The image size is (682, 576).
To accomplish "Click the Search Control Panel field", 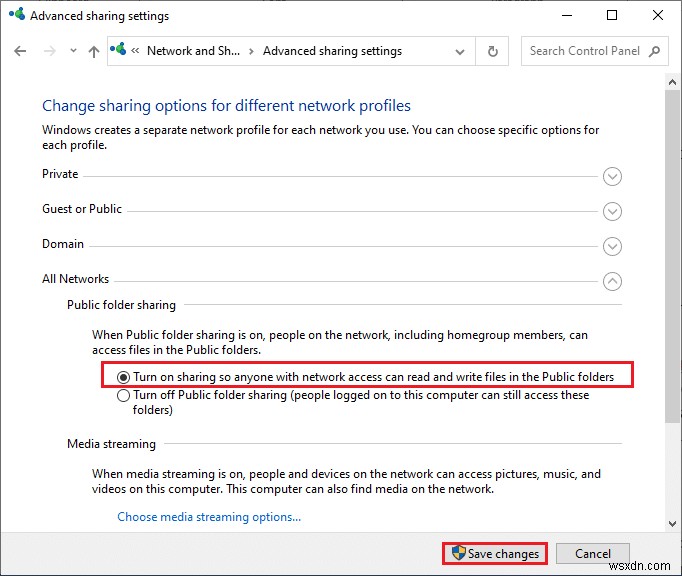I will coord(595,51).
